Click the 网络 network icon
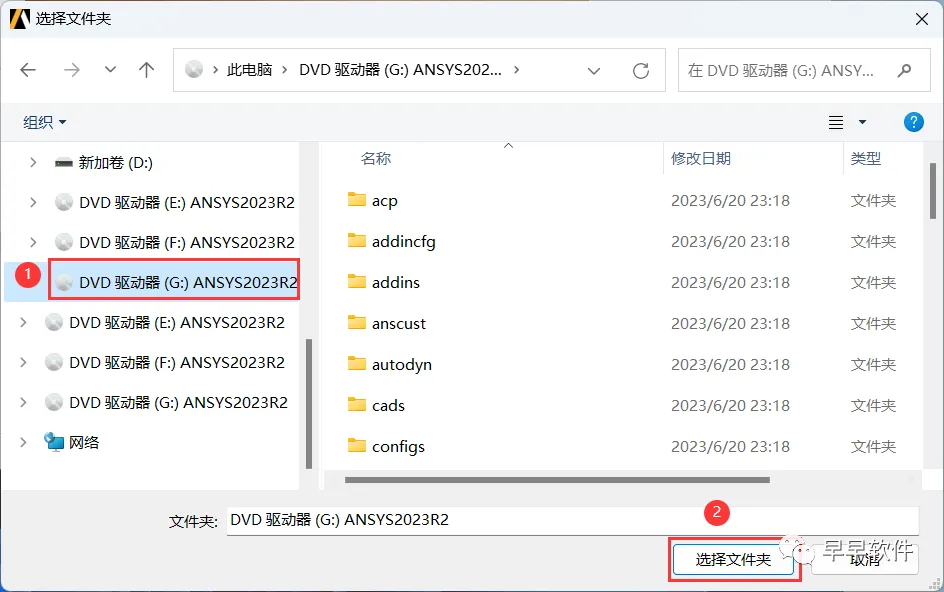Viewport: 944px width, 592px height. (54, 442)
